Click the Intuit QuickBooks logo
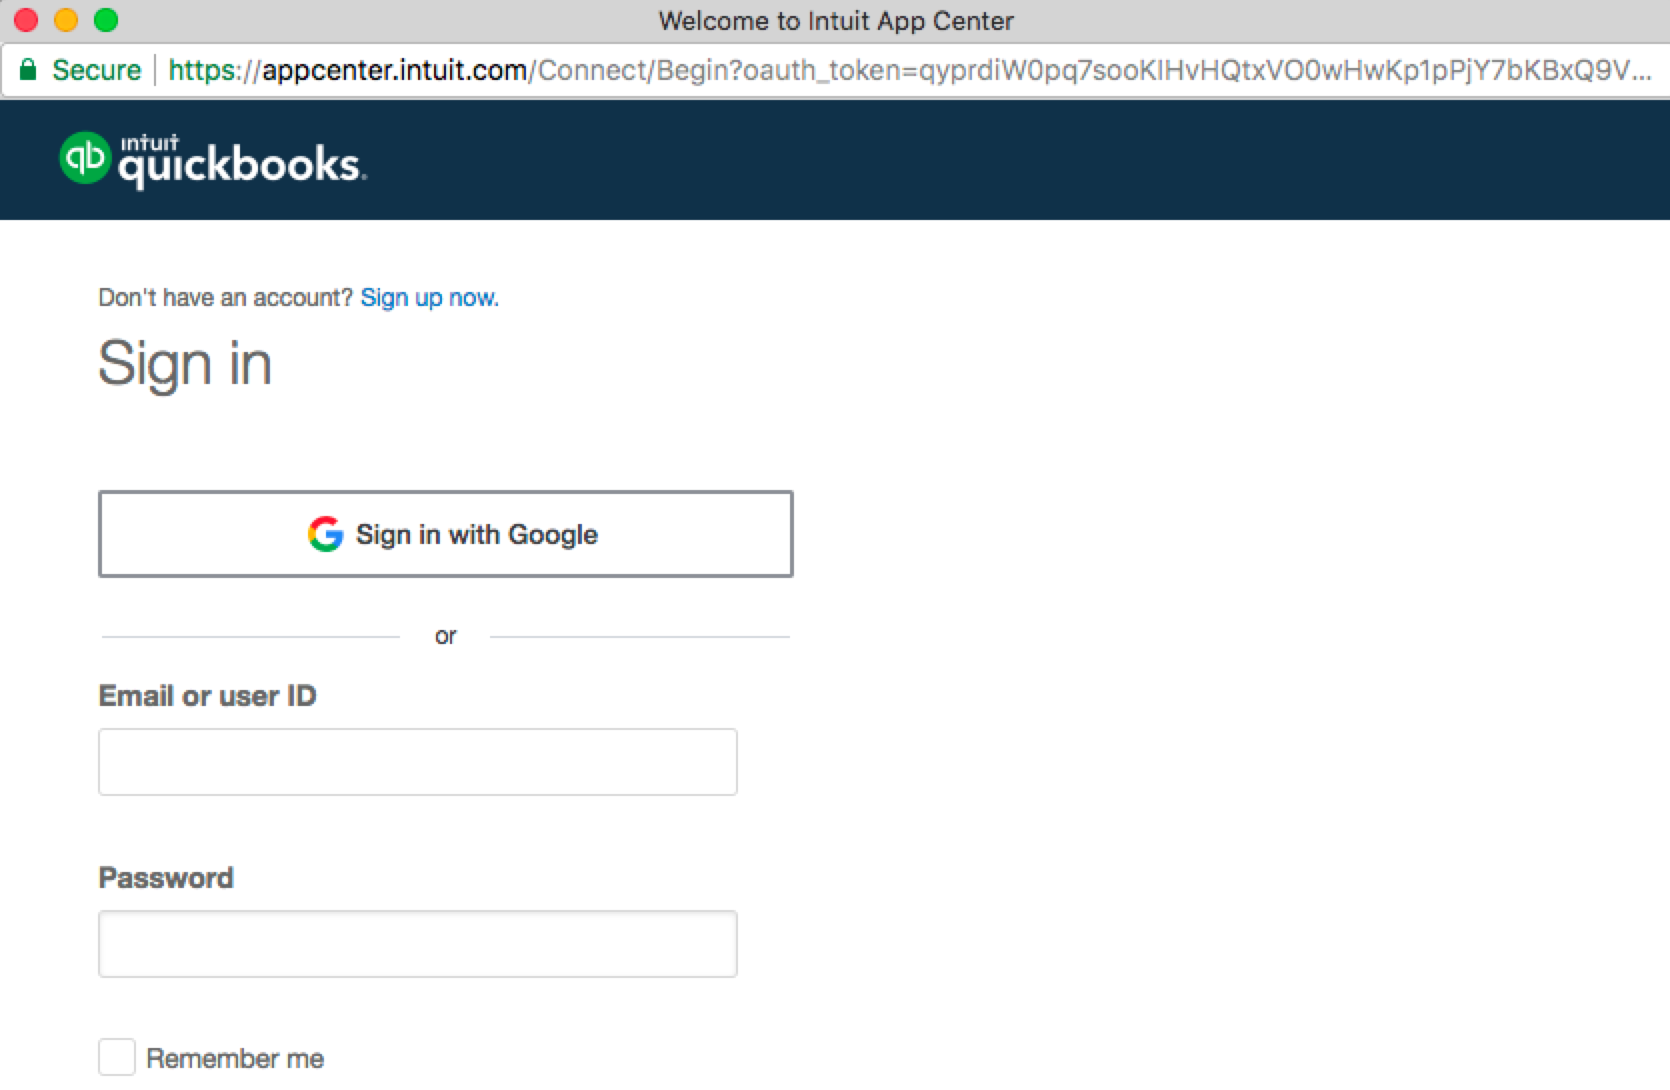 [213, 159]
